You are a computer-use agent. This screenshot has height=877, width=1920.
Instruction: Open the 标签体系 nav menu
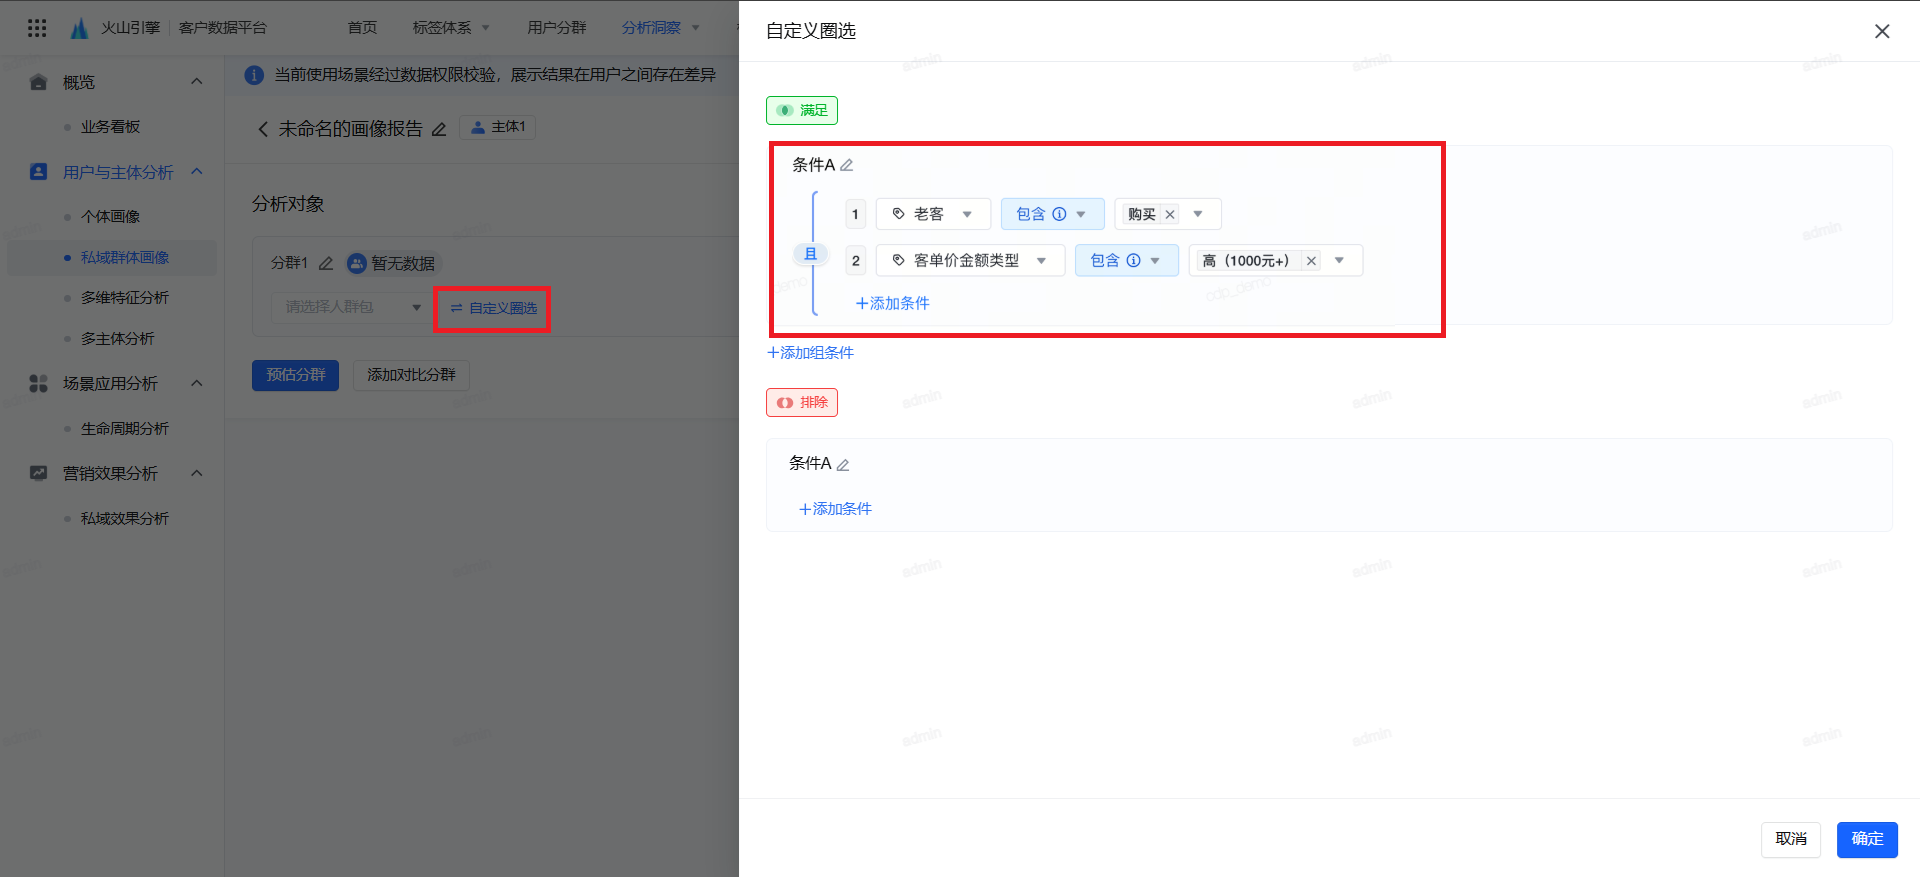click(451, 28)
